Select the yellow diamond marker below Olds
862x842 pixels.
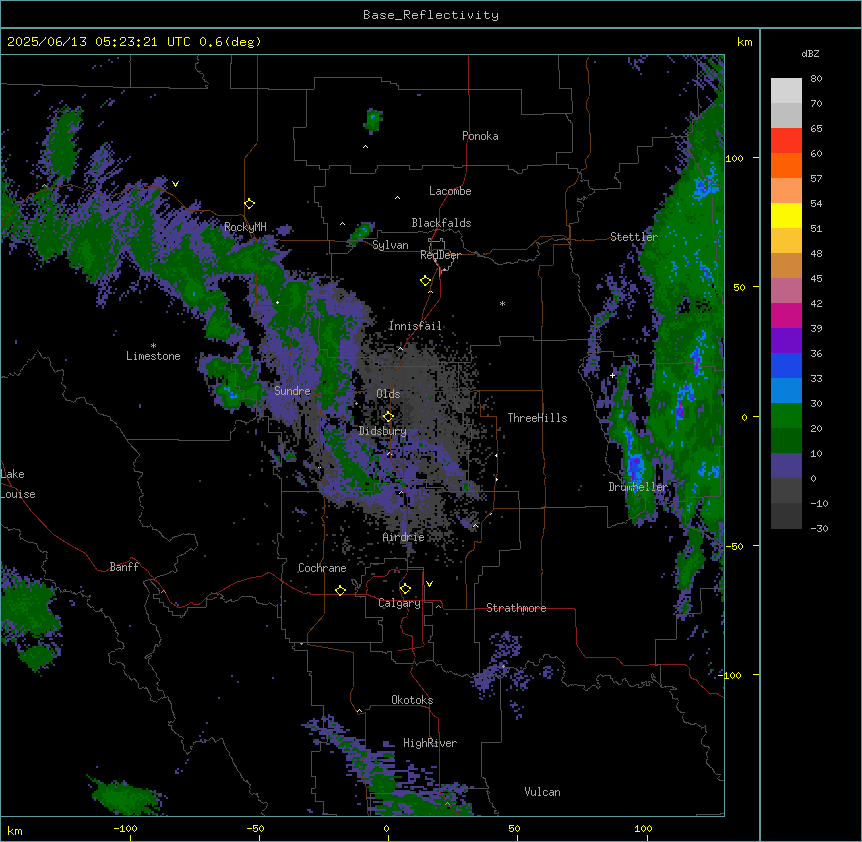388,416
